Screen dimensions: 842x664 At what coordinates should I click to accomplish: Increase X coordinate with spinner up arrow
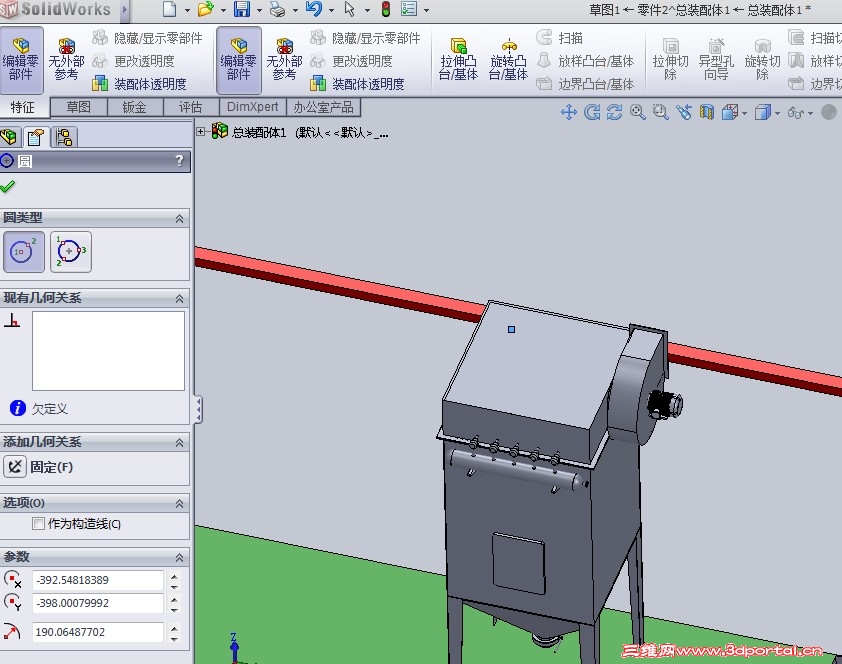click(174, 576)
